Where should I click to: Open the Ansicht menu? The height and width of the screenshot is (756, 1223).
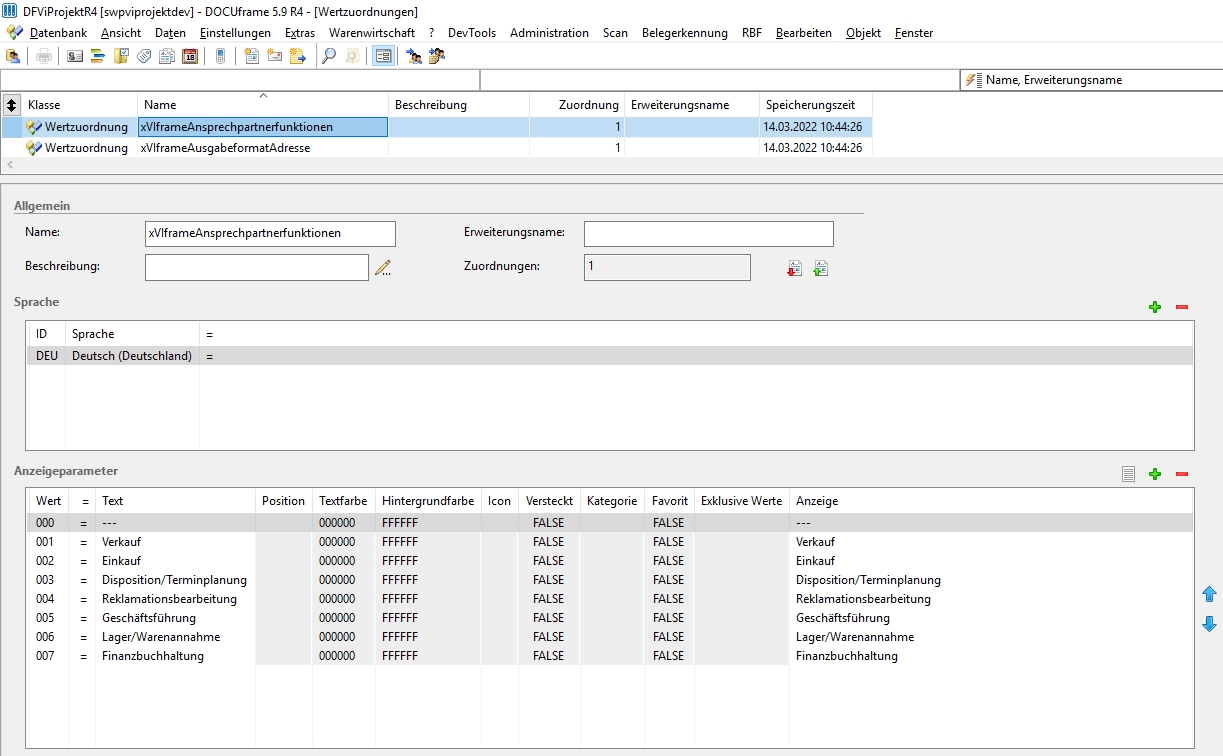(121, 33)
